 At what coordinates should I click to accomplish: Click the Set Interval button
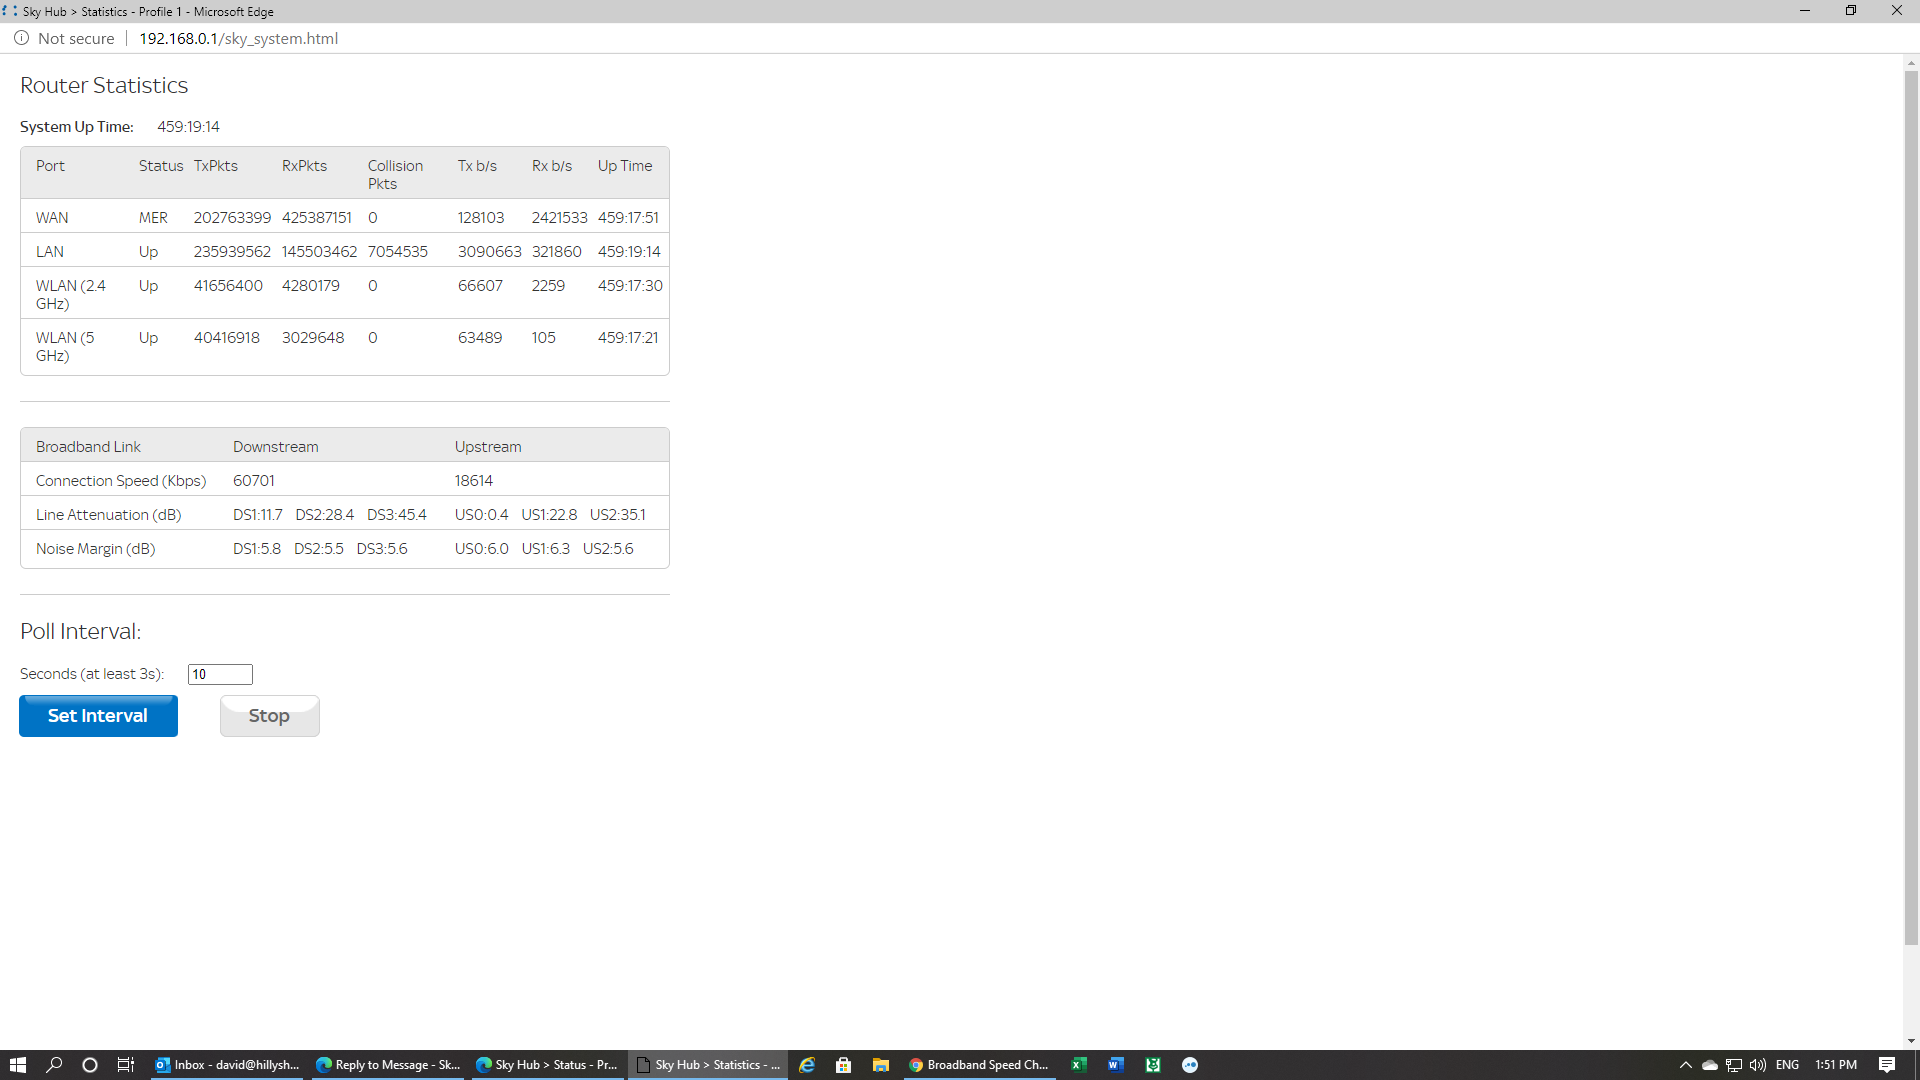(x=98, y=716)
